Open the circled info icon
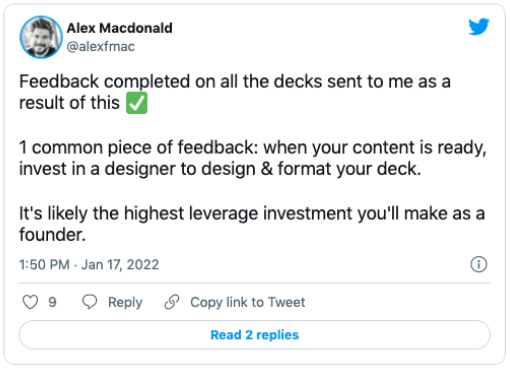This screenshot has height=369, width=510. point(479,265)
